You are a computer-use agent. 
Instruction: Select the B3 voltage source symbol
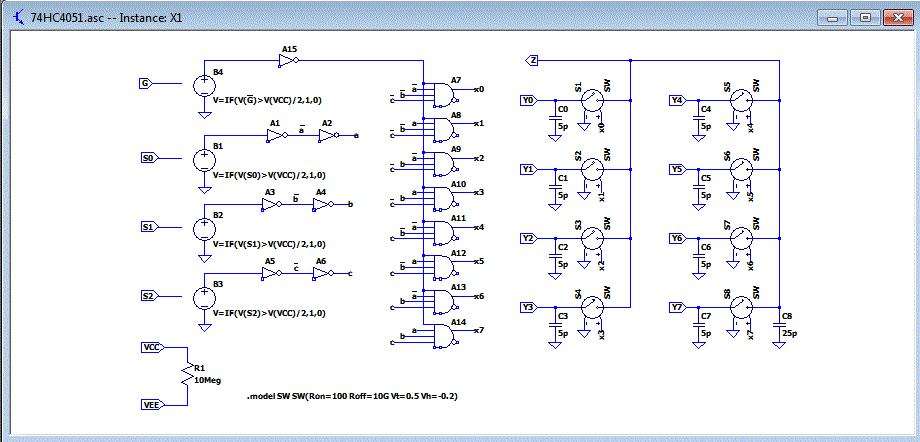pyautogui.click(x=204, y=297)
